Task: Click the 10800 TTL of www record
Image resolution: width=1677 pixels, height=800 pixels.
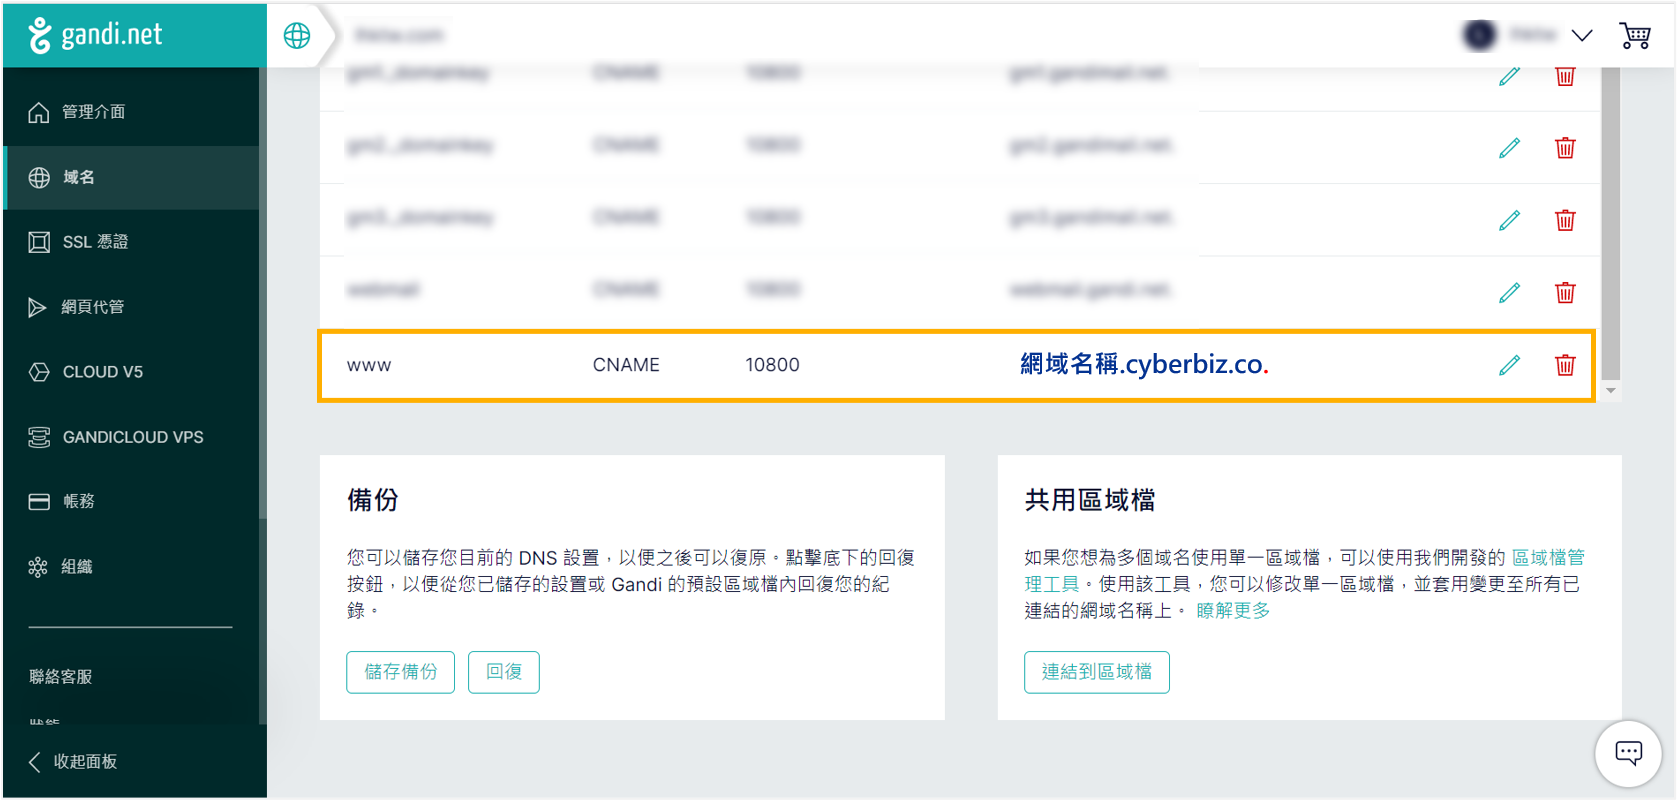Action: click(772, 365)
